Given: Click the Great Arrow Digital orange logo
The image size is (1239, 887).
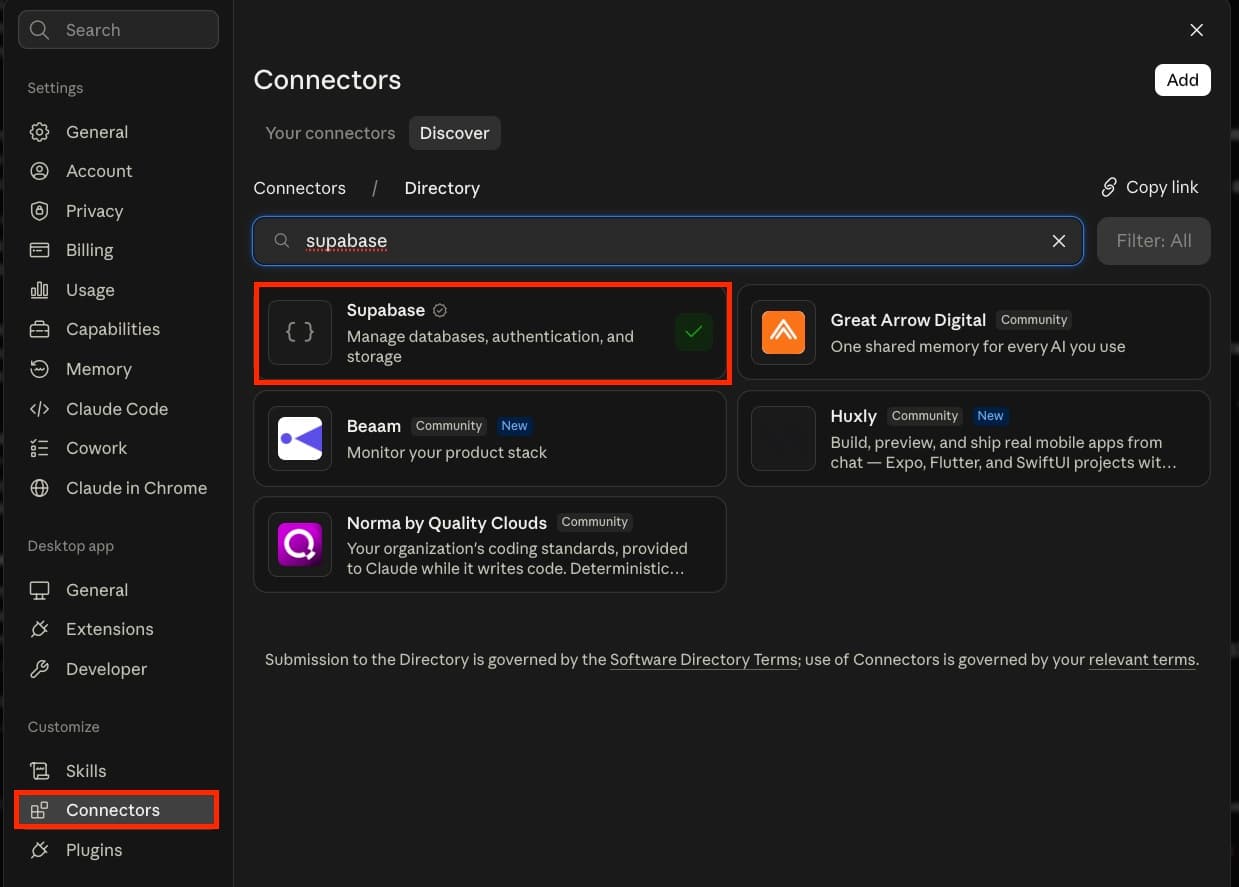Looking at the screenshot, I should [783, 332].
